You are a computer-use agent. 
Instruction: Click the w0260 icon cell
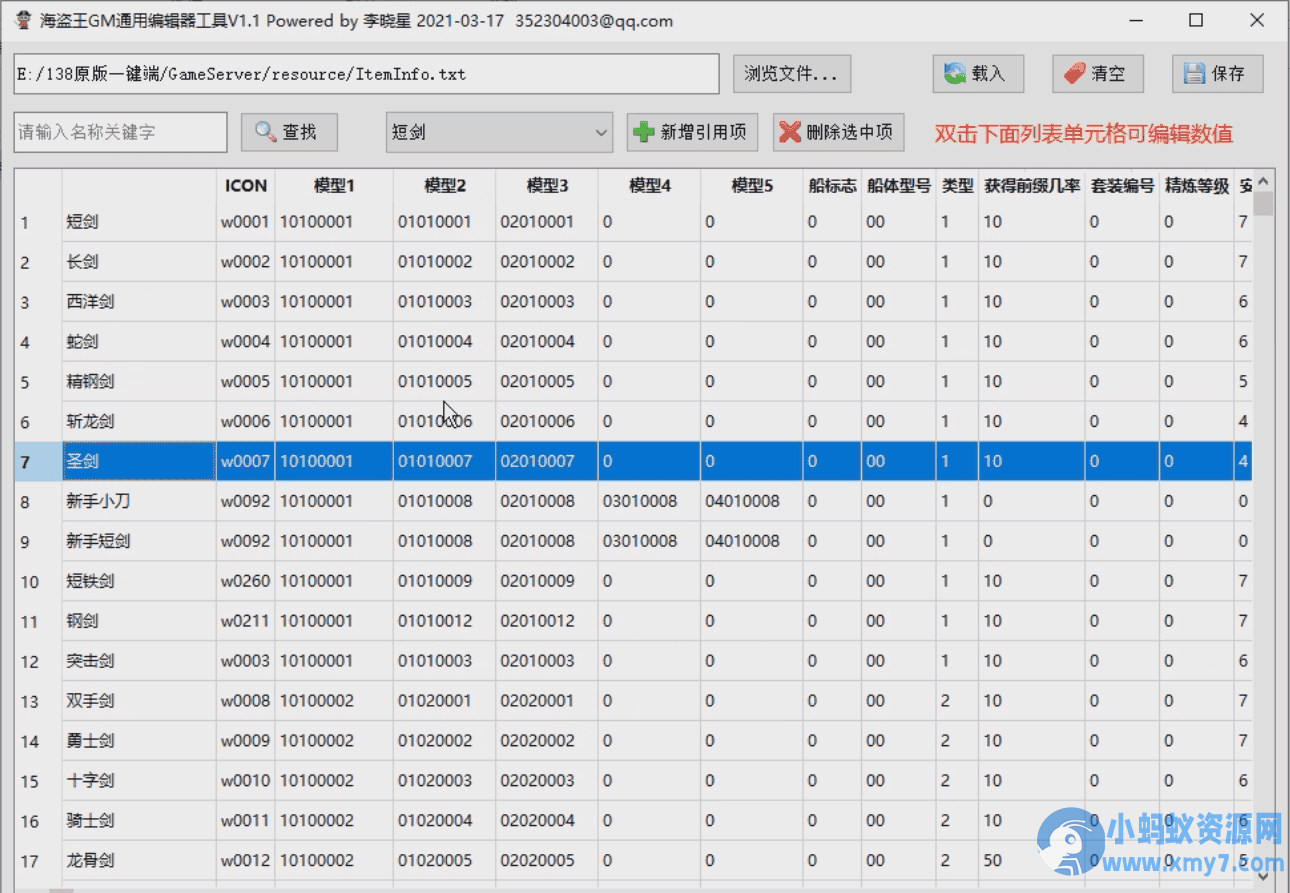coord(246,581)
